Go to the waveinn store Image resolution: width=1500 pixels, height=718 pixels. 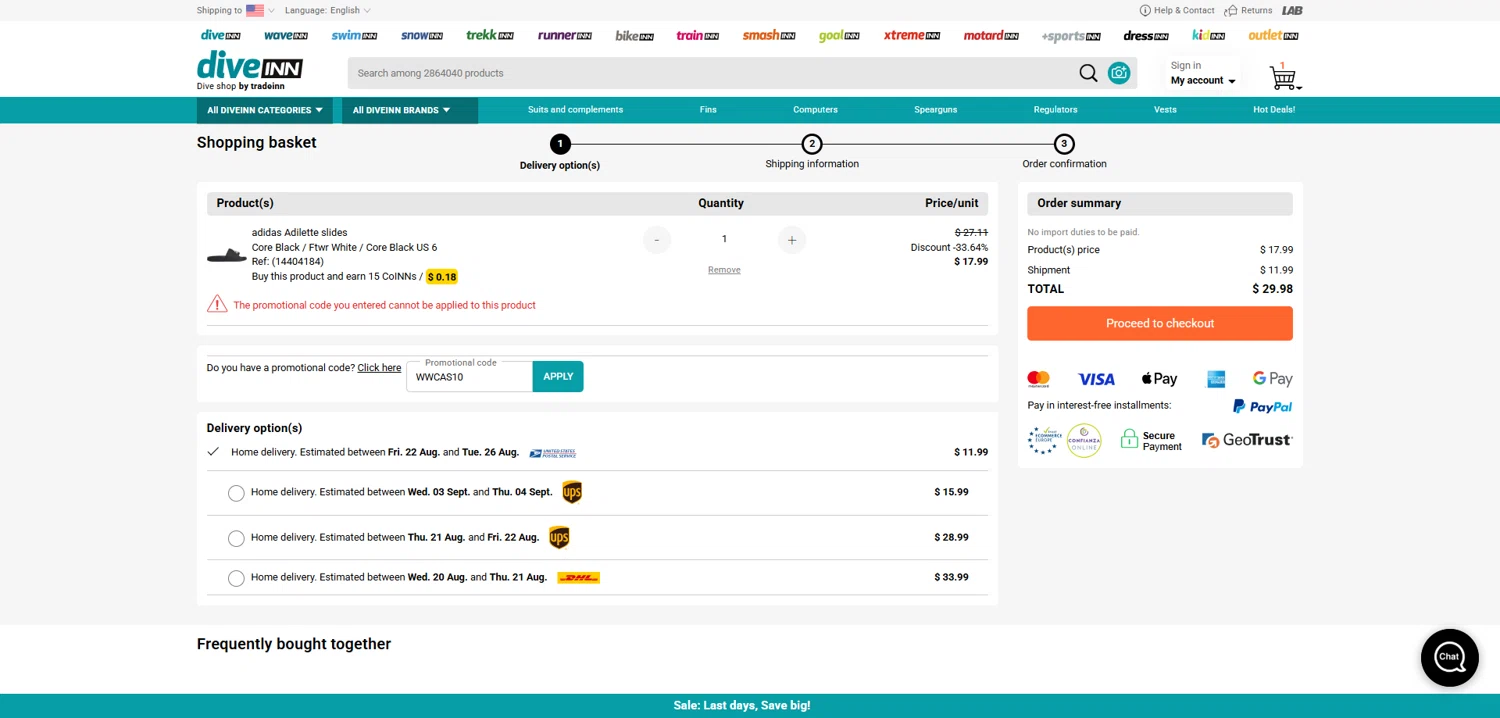pyautogui.click(x=285, y=35)
